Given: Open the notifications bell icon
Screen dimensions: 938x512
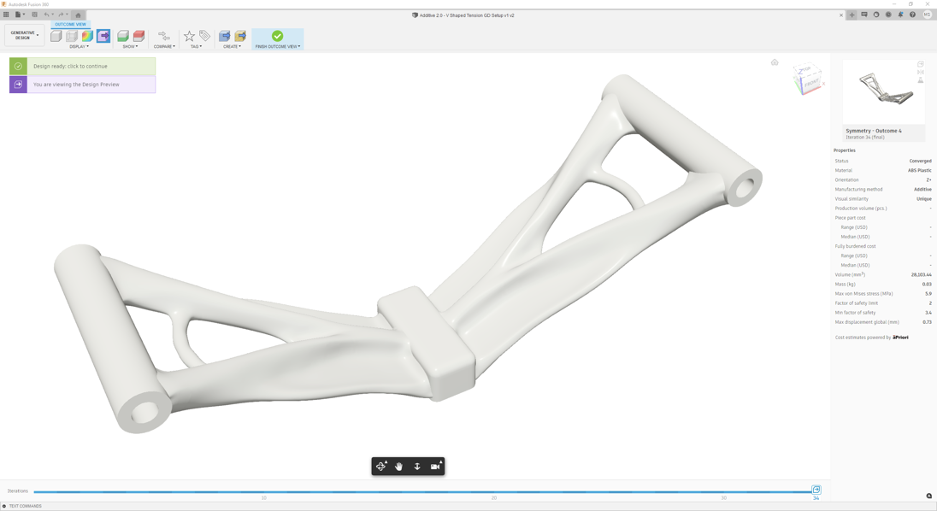Looking at the screenshot, I should [900, 14].
